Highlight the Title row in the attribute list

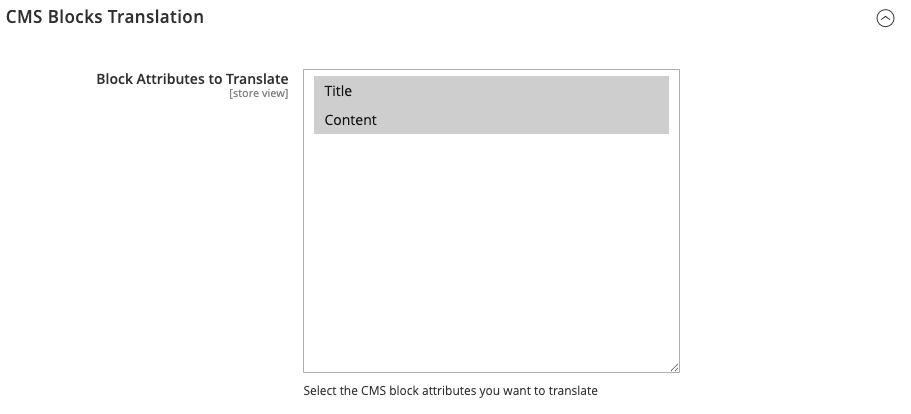(490, 91)
